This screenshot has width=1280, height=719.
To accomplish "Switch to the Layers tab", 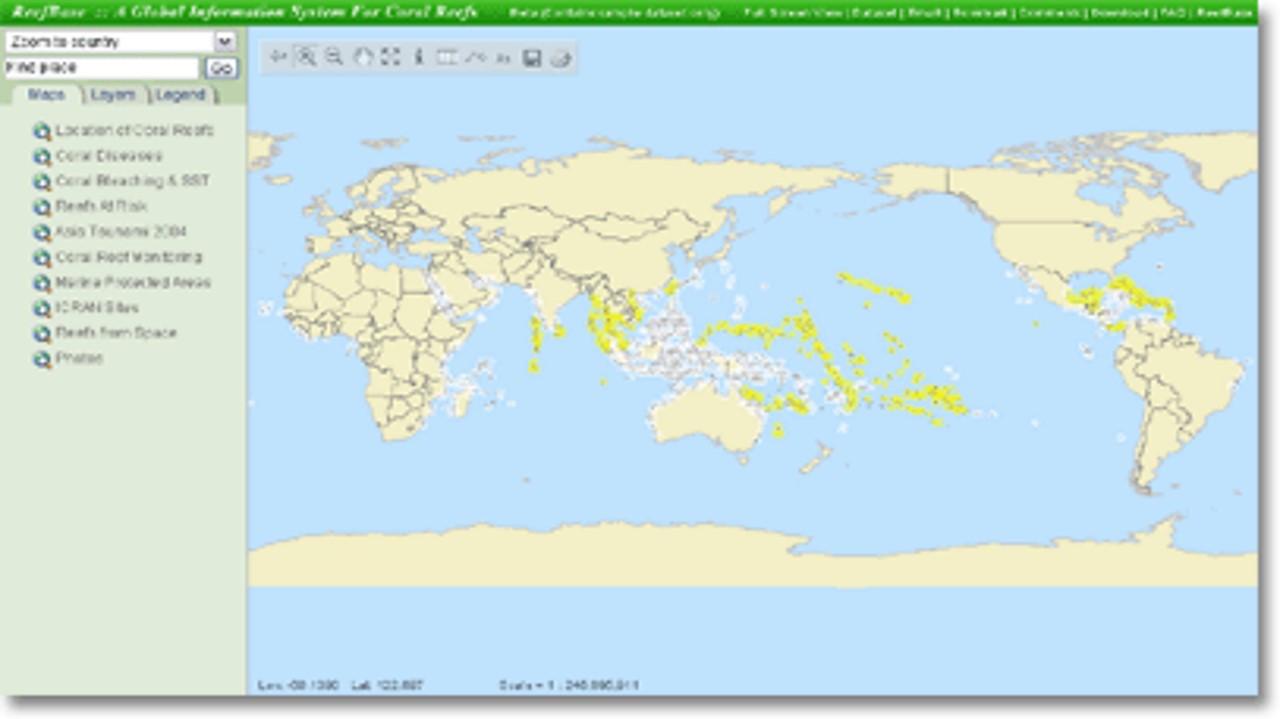I will point(112,95).
